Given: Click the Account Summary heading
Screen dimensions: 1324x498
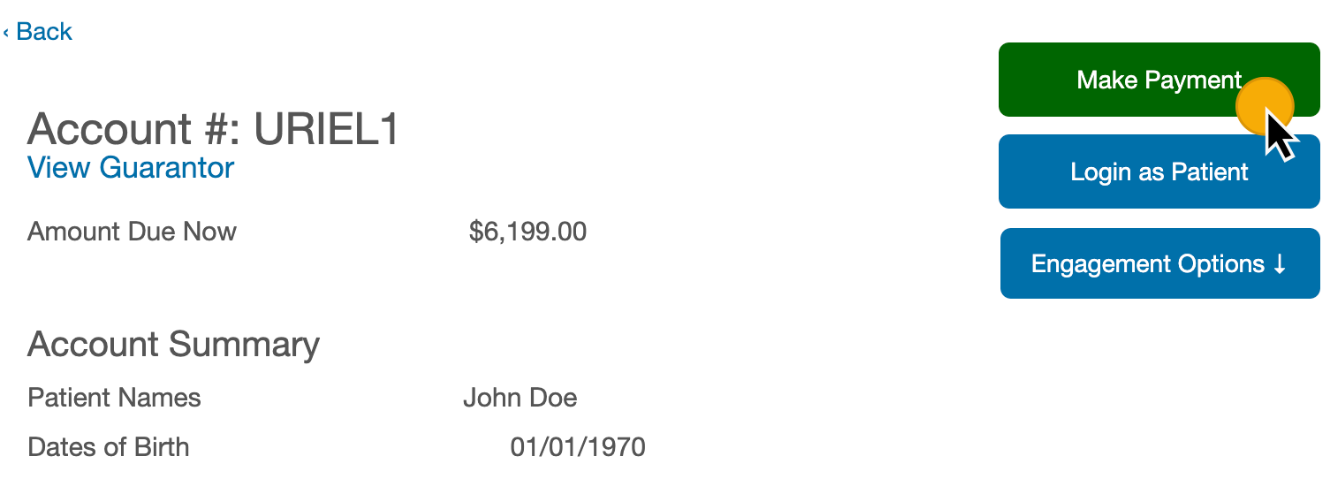Looking at the screenshot, I should 173,344.
